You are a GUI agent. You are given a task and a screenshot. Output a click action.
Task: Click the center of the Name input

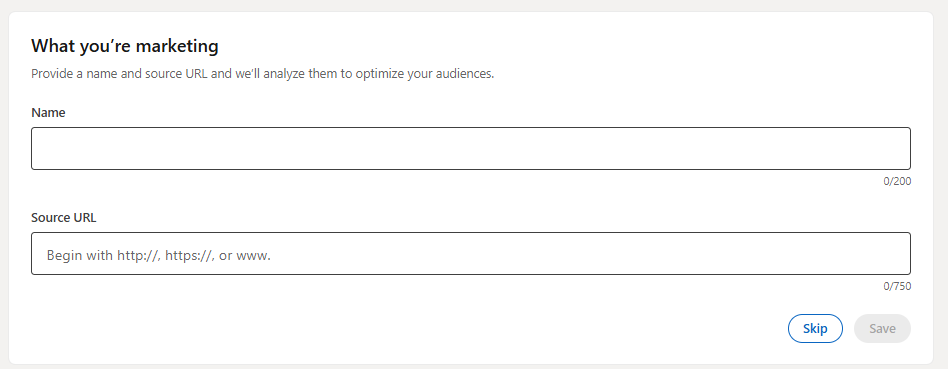point(470,148)
